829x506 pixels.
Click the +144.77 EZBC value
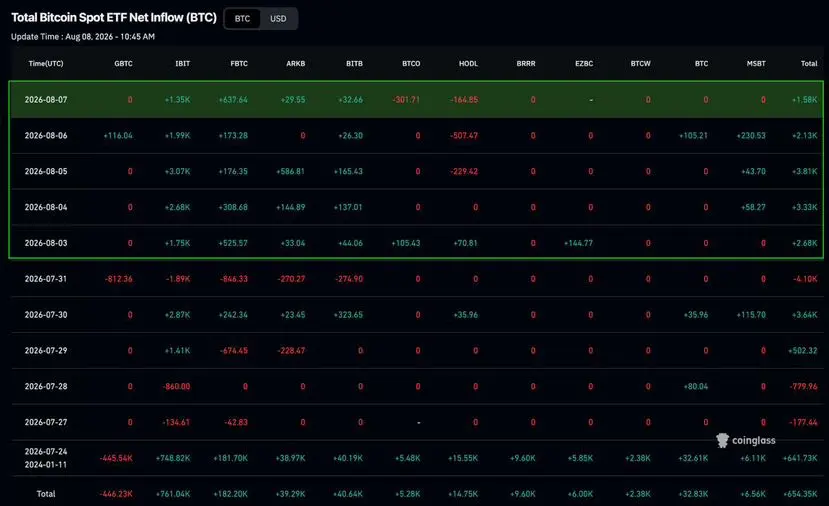pyautogui.click(x=578, y=243)
